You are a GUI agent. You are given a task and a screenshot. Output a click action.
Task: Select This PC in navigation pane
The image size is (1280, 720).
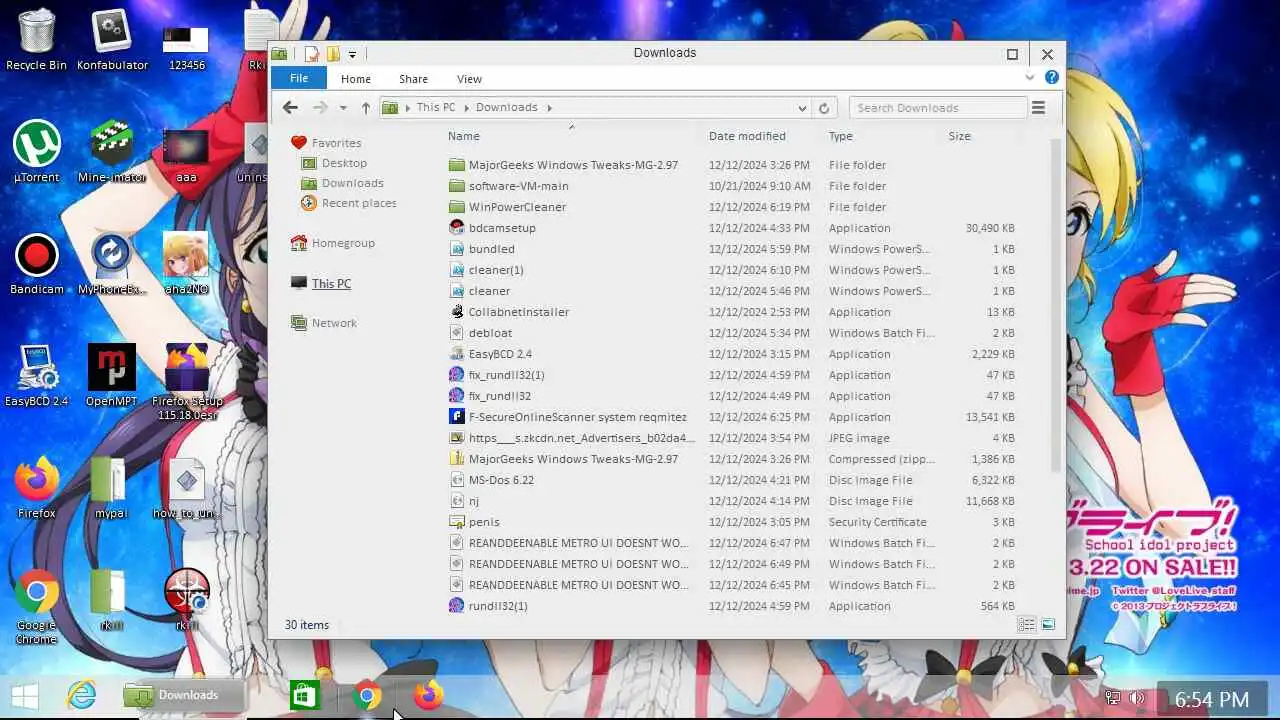[x=321, y=284]
